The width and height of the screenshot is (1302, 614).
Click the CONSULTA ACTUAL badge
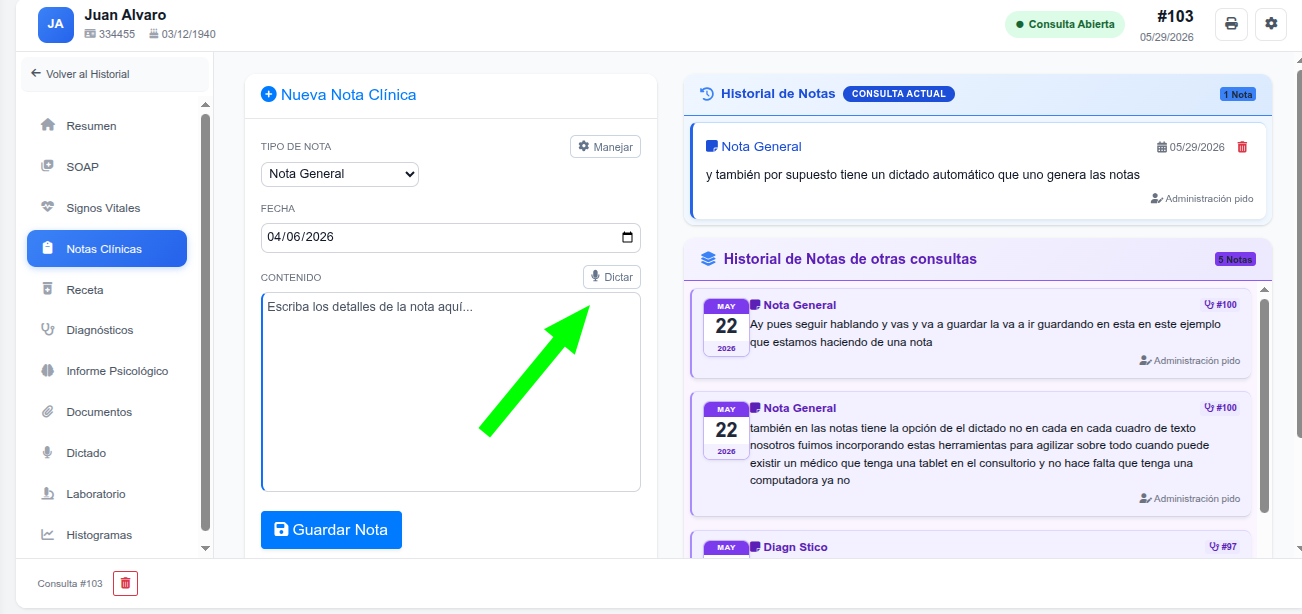pos(899,94)
